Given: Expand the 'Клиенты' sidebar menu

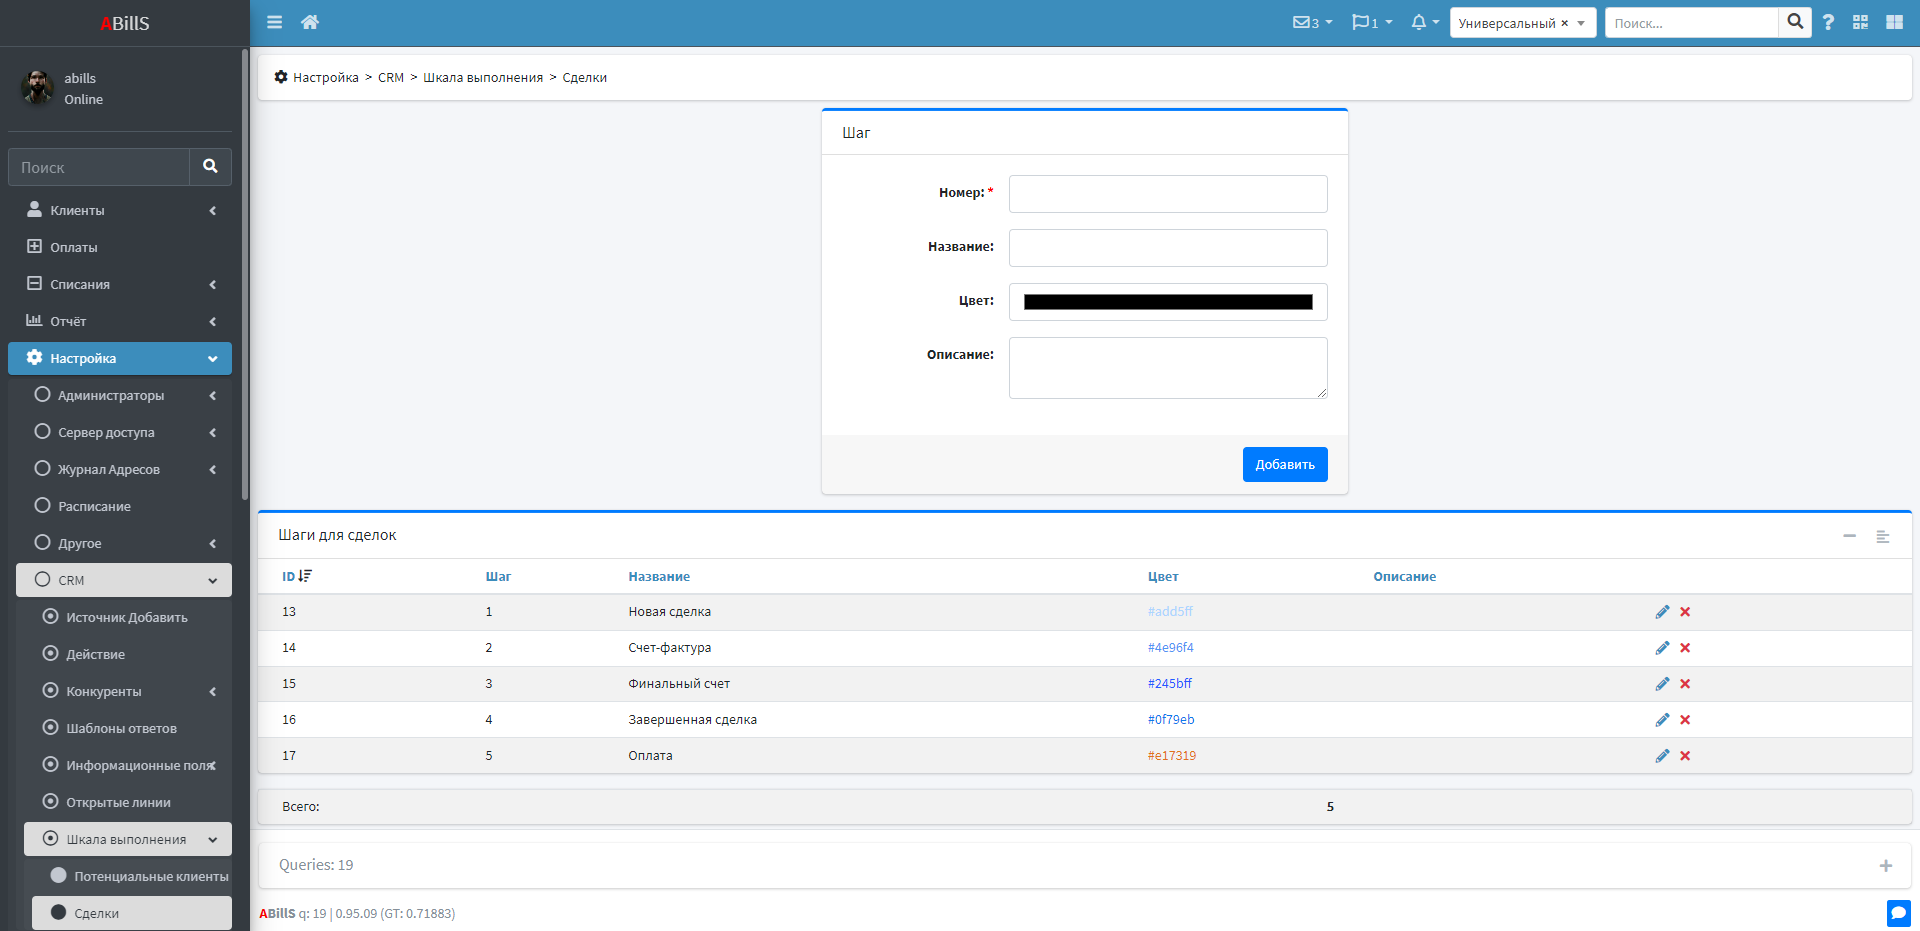Looking at the screenshot, I should 120,210.
